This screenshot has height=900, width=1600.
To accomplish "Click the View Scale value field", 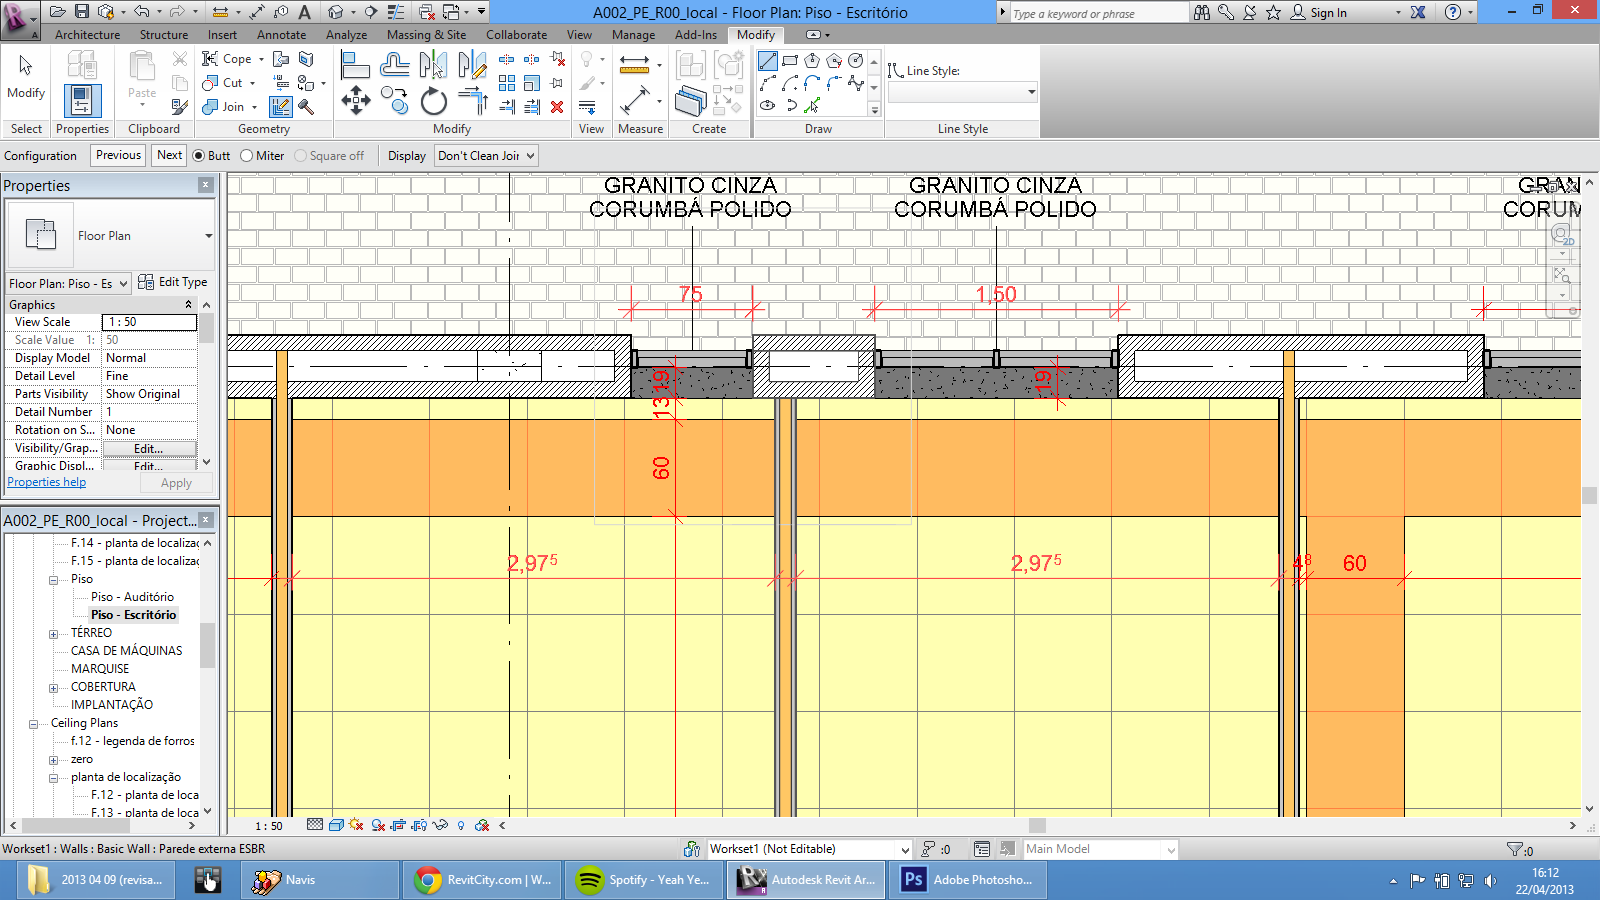I will point(149,322).
